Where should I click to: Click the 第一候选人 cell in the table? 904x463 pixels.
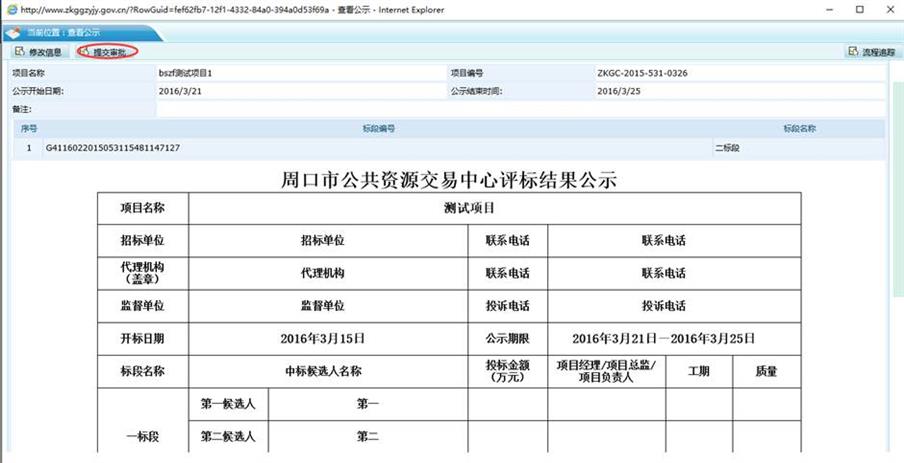click(228, 404)
